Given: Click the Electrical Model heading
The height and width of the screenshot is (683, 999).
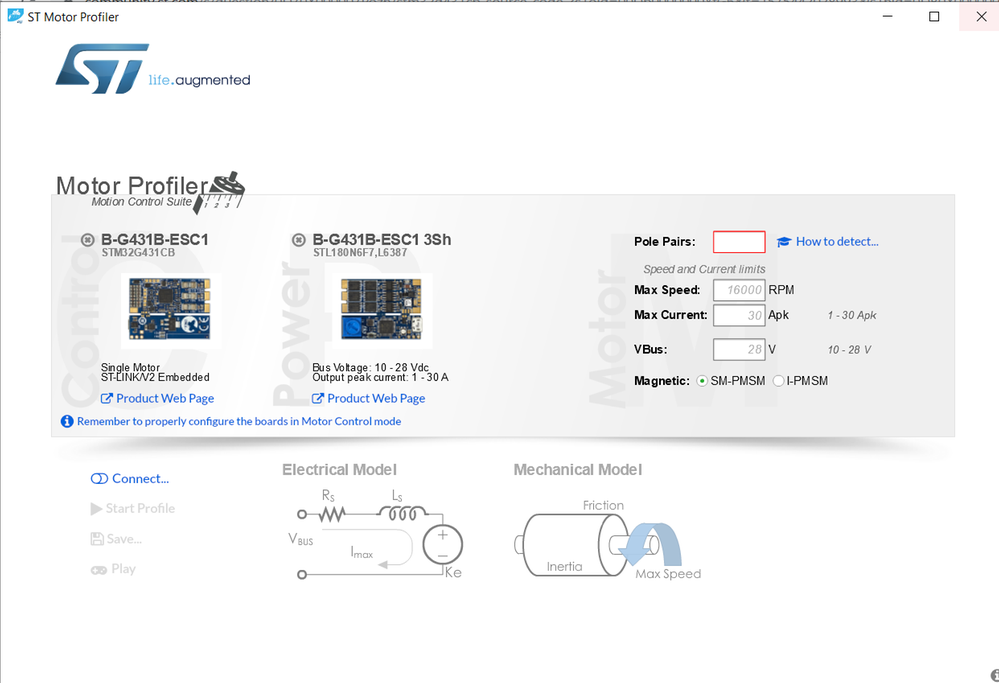Looking at the screenshot, I should (340, 470).
